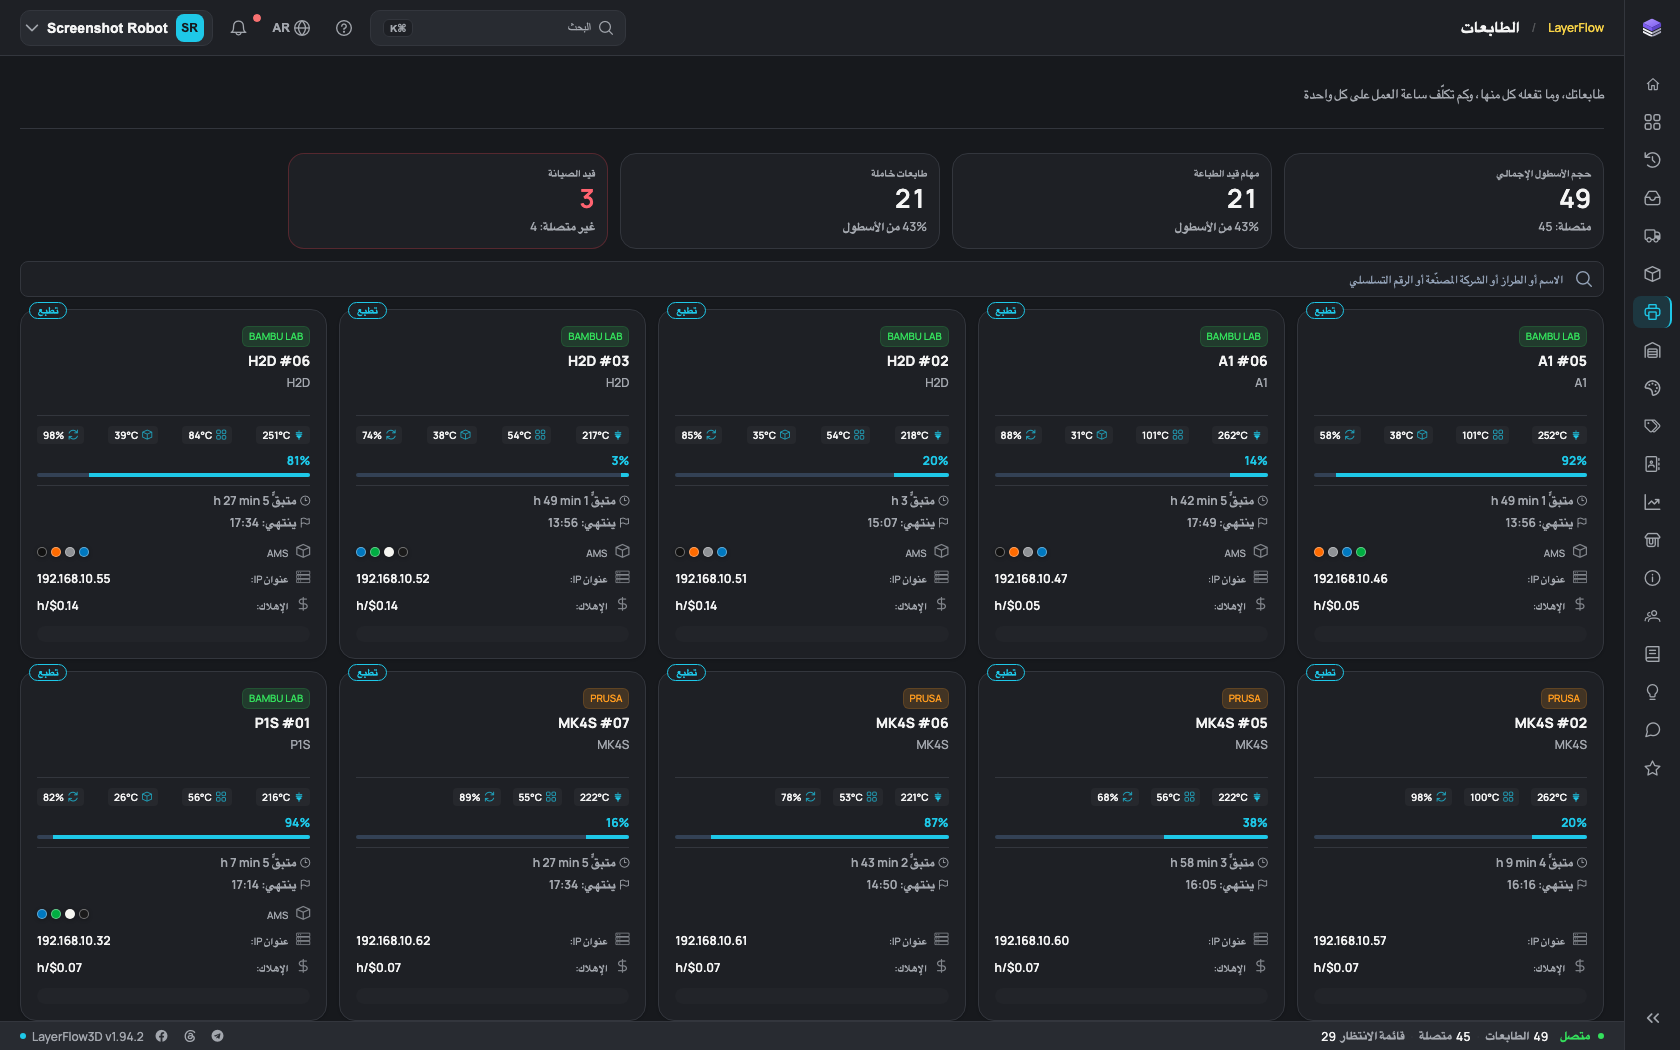
Task: Open the home icon in sidebar
Action: pyautogui.click(x=1652, y=84)
